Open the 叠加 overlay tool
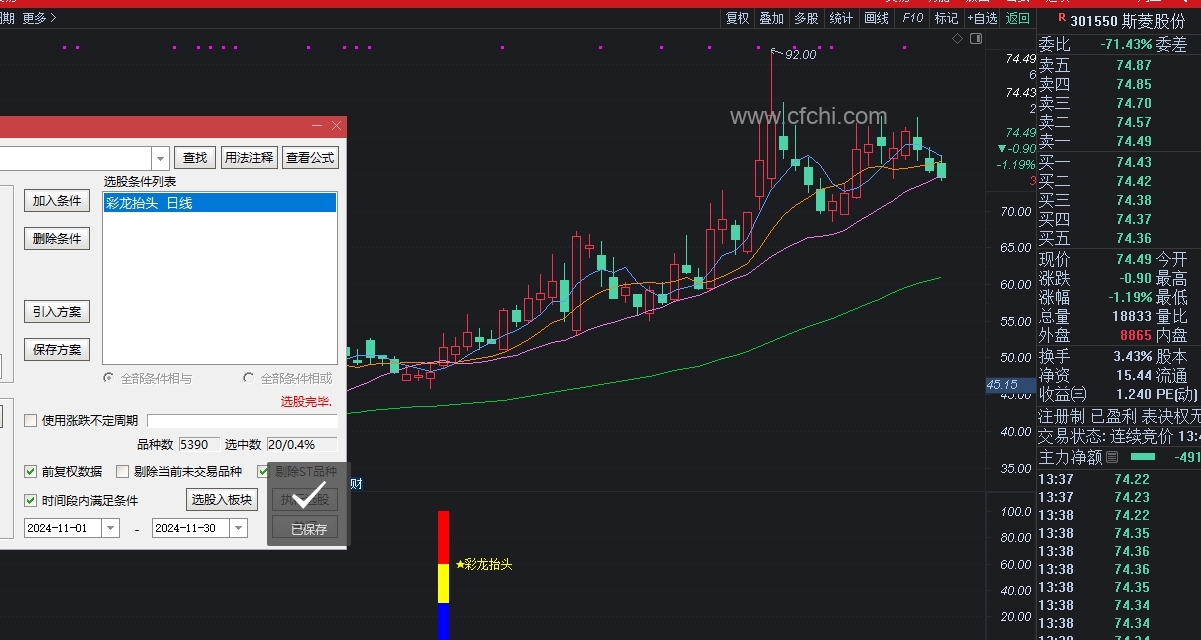 [771, 18]
